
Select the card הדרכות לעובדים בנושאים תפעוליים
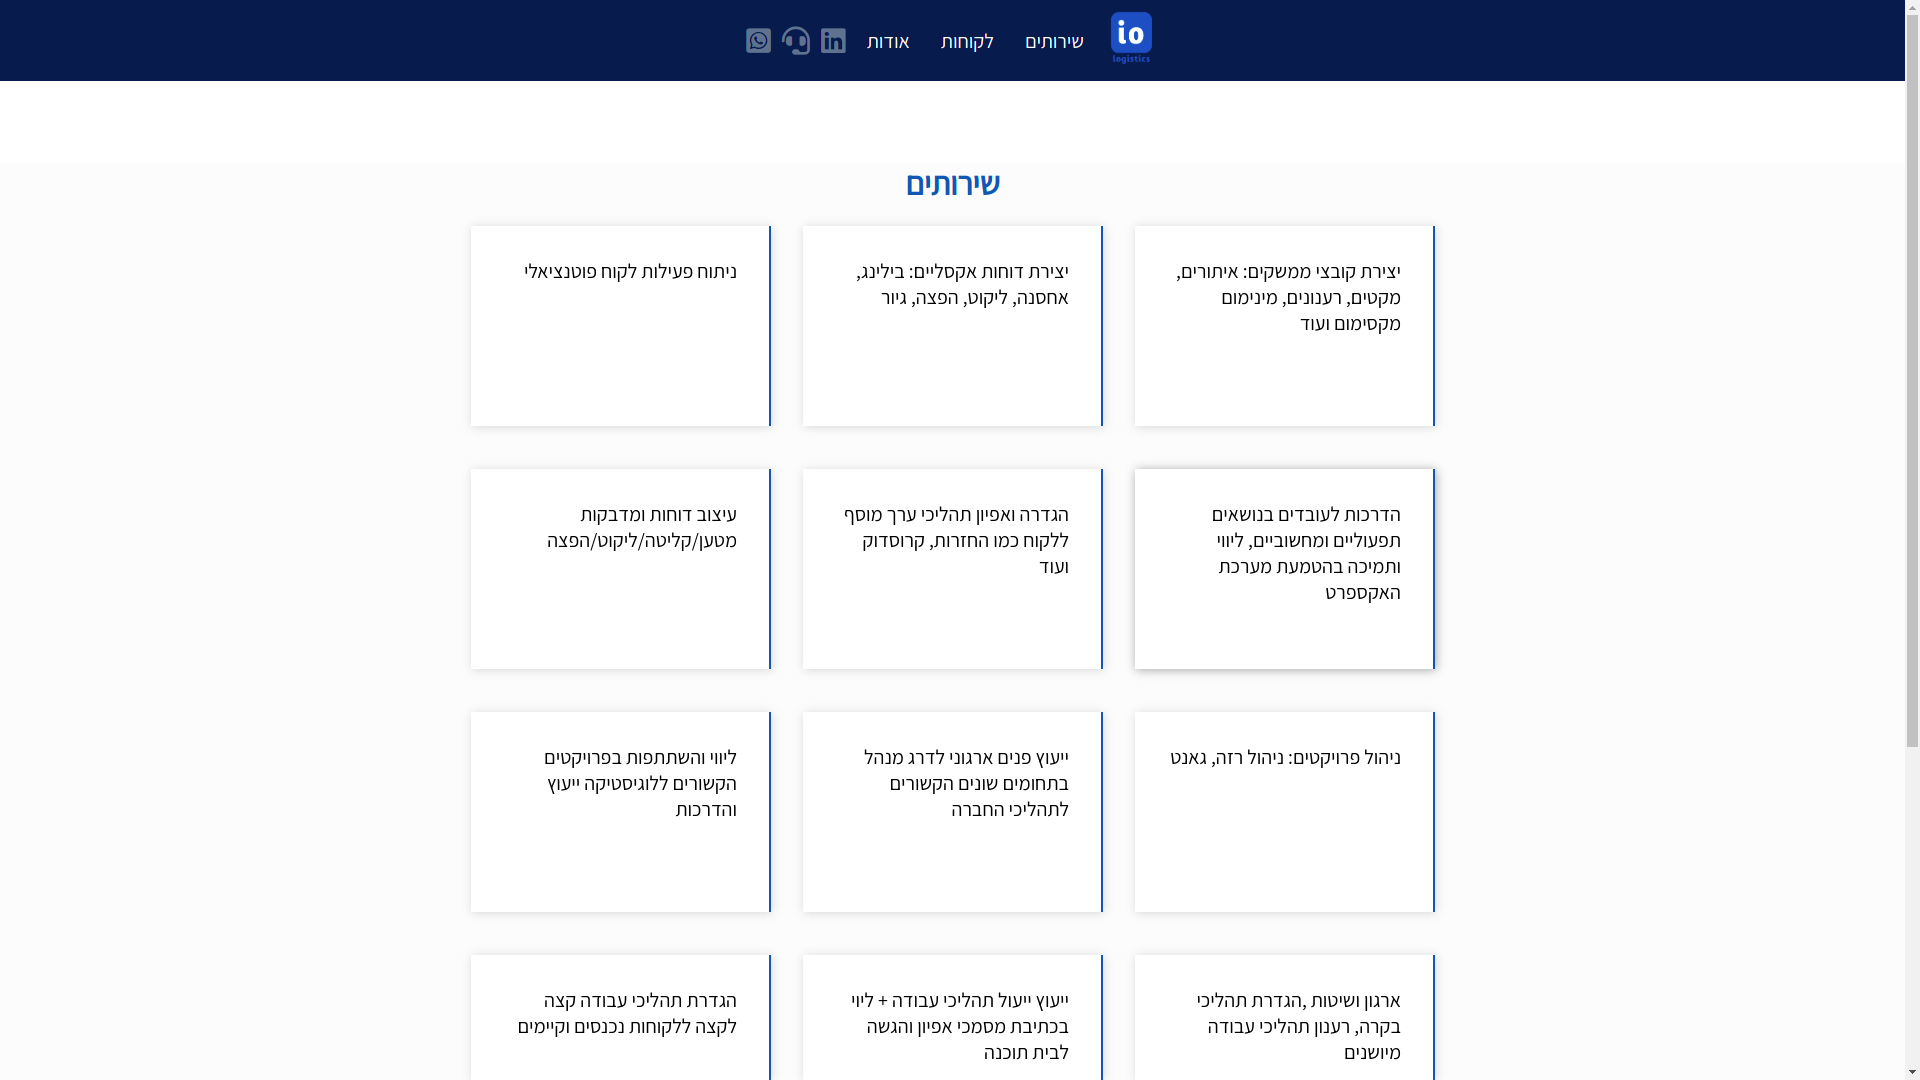click(1285, 569)
